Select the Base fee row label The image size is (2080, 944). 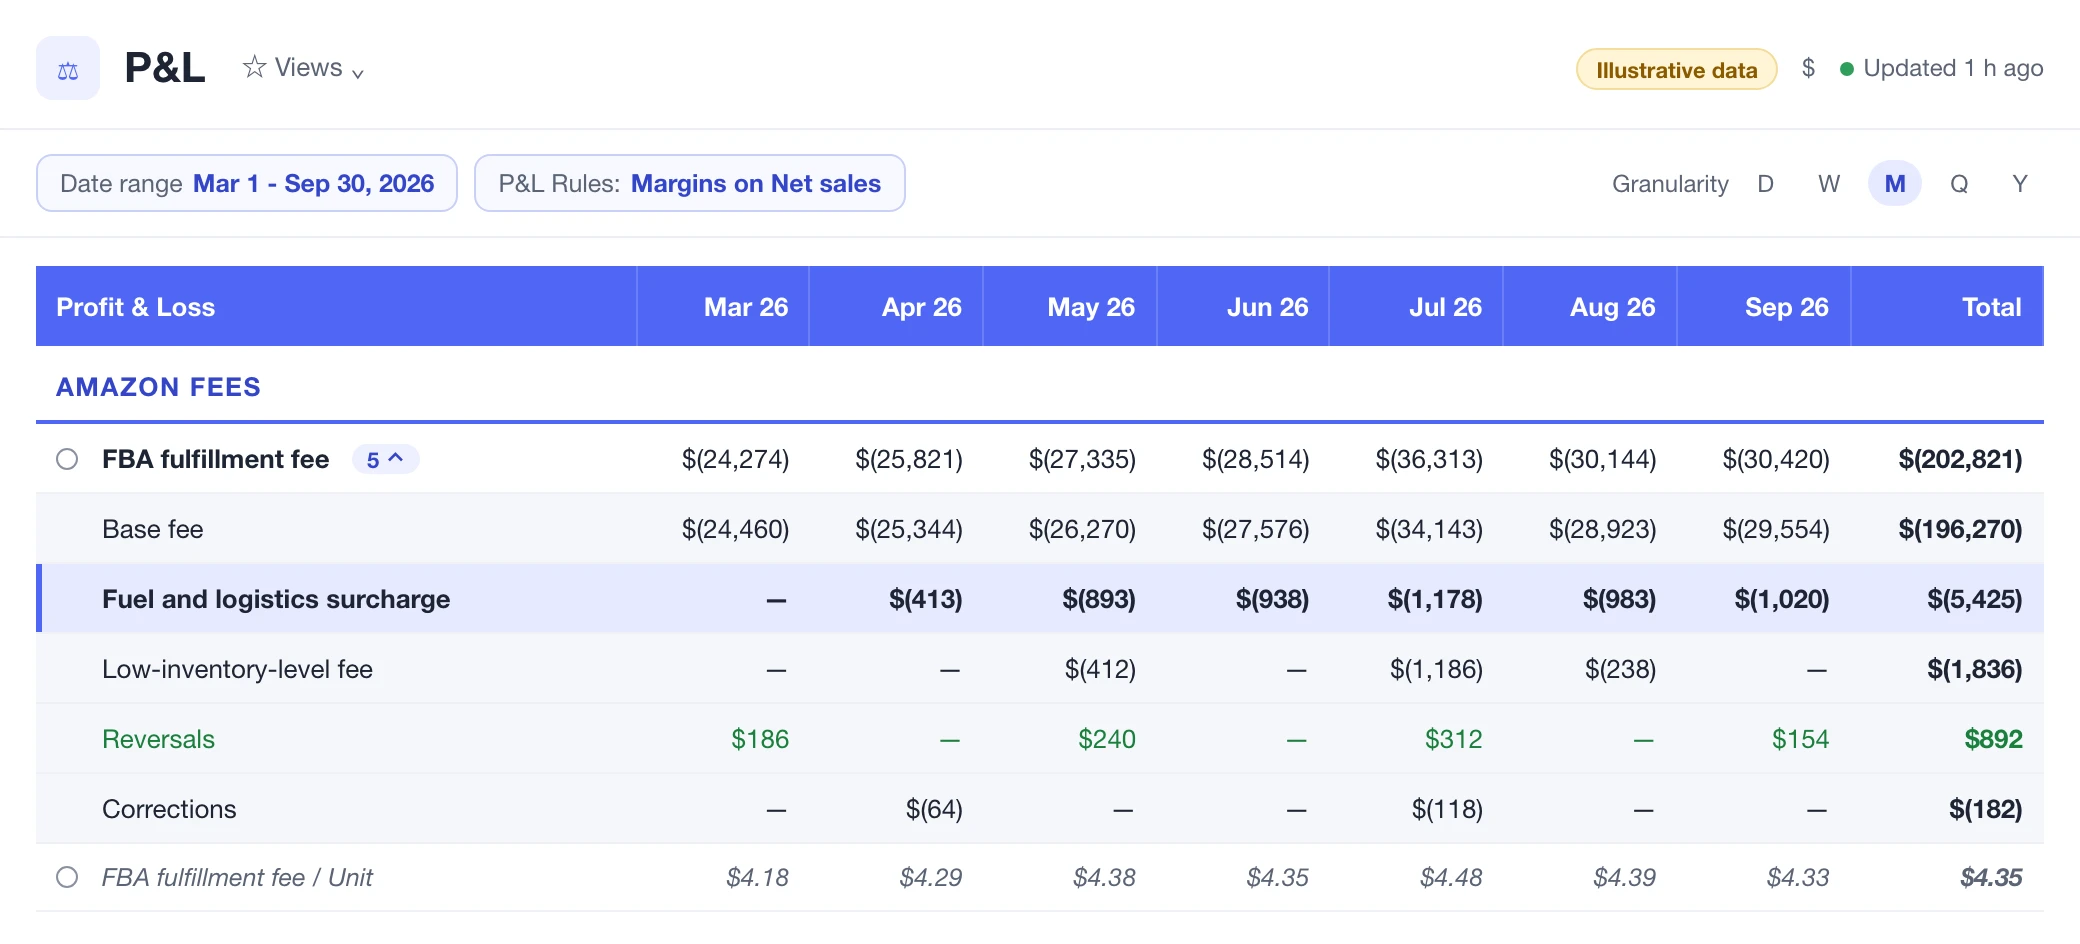(x=153, y=529)
